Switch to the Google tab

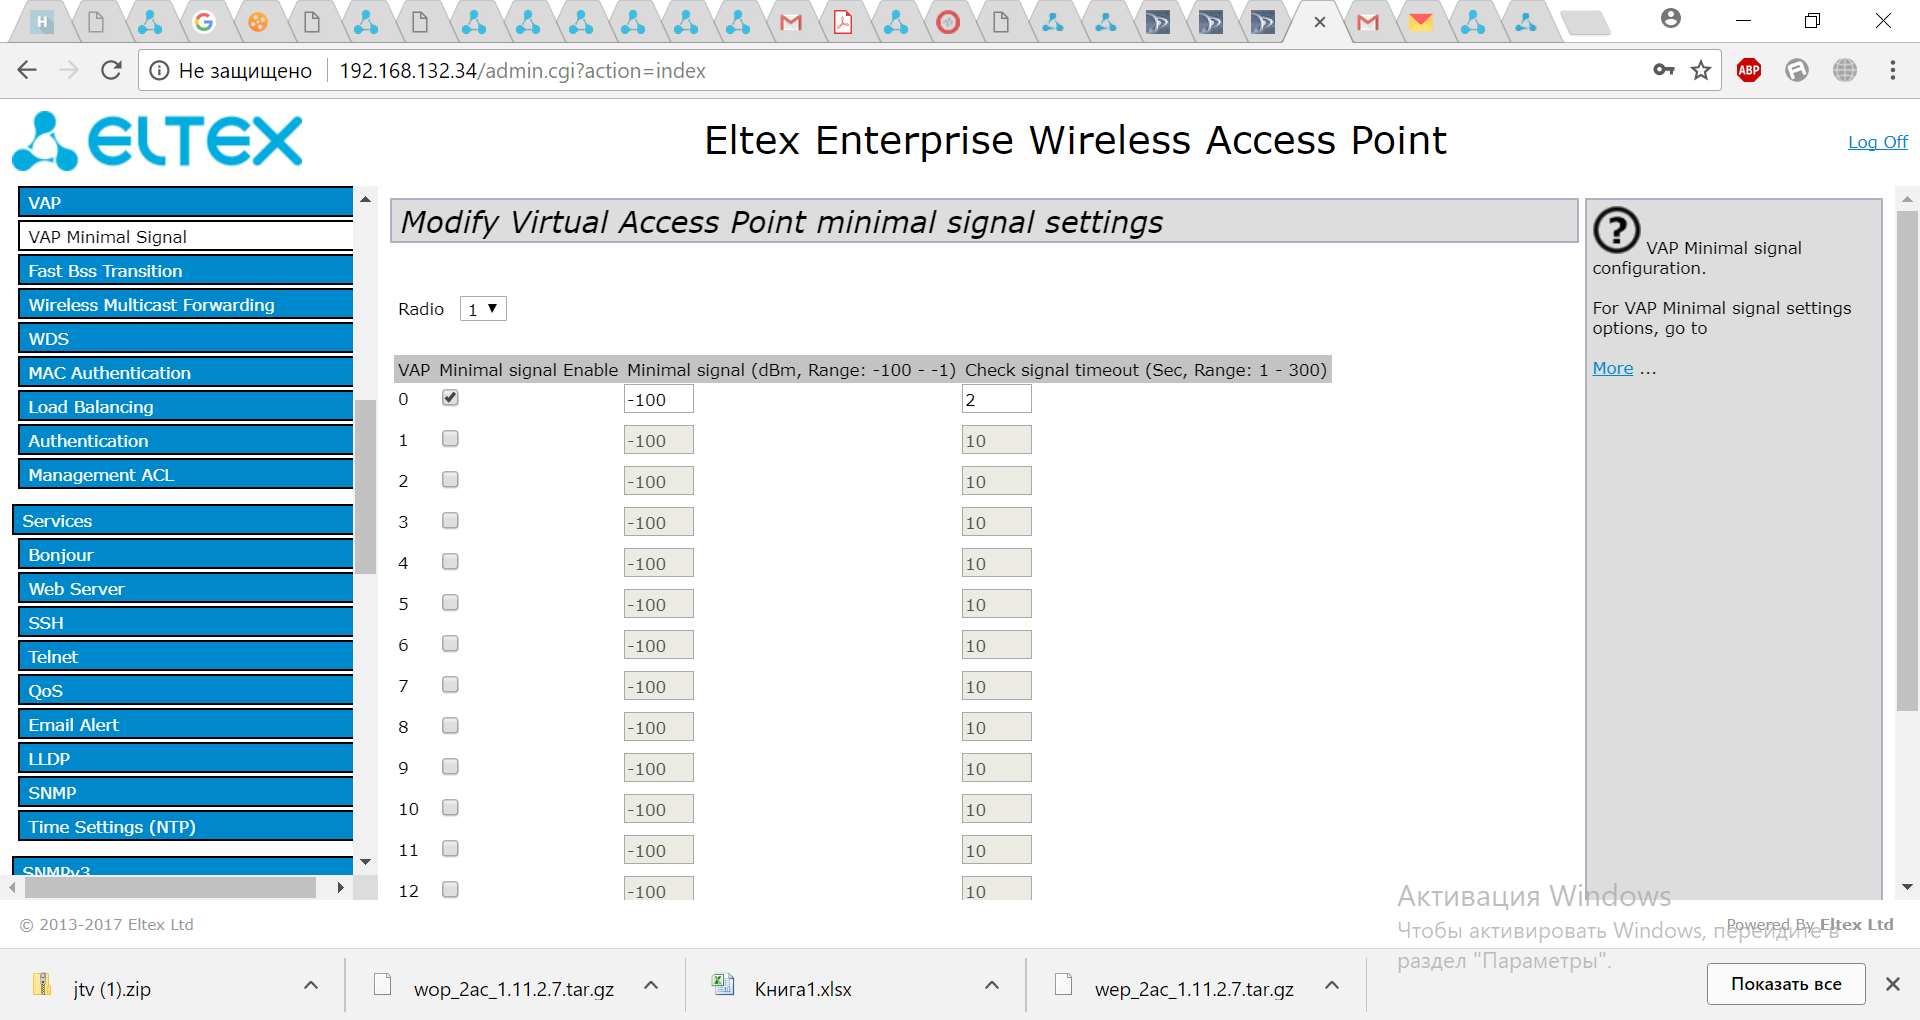[x=204, y=22]
